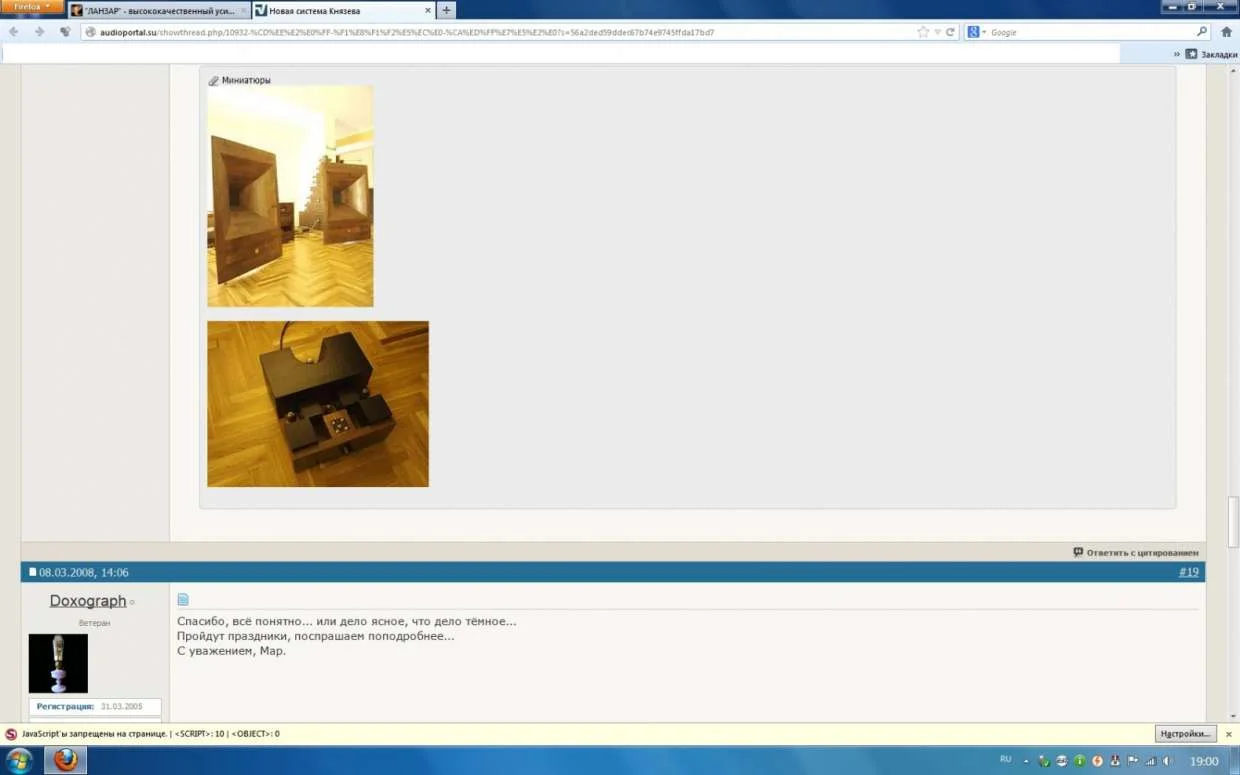Click the NoScript icon in notification bar

coord(11,734)
